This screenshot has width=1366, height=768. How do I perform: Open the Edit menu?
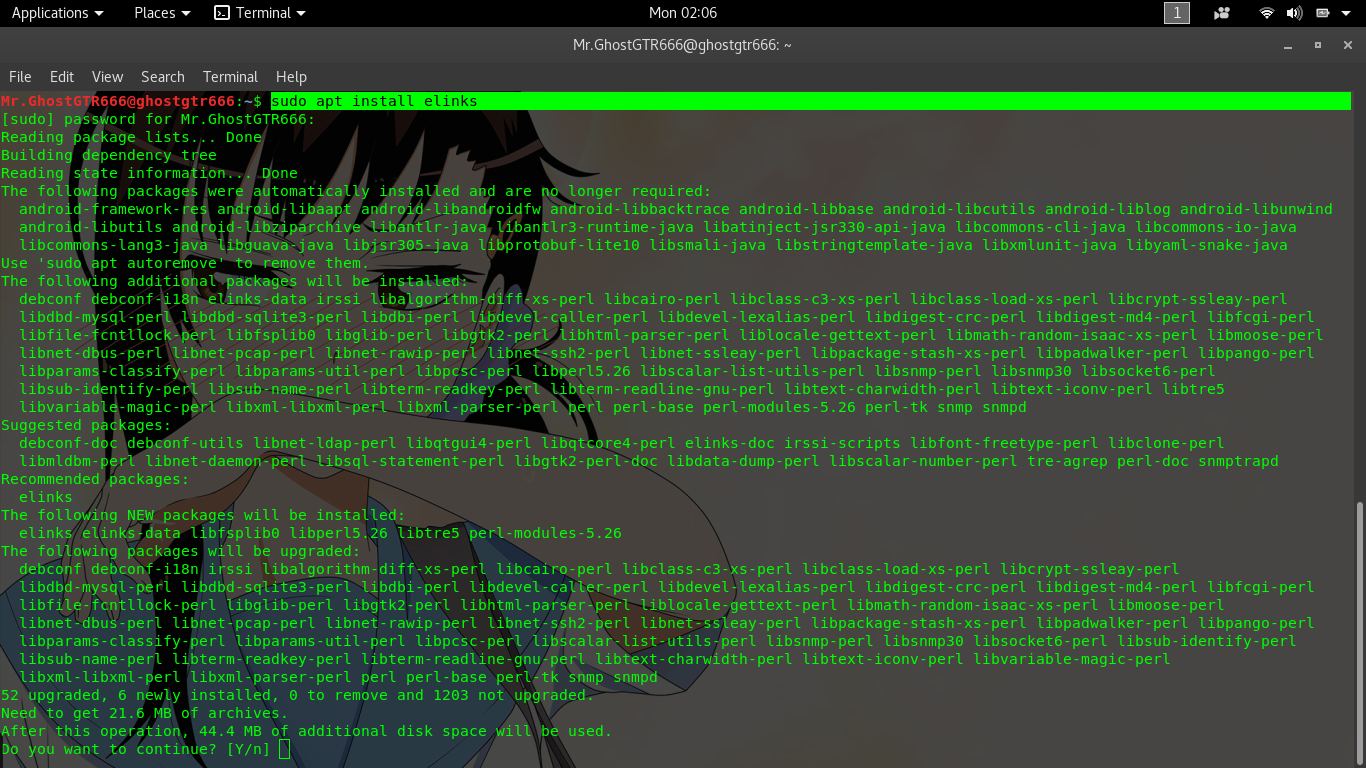point(62,77)
